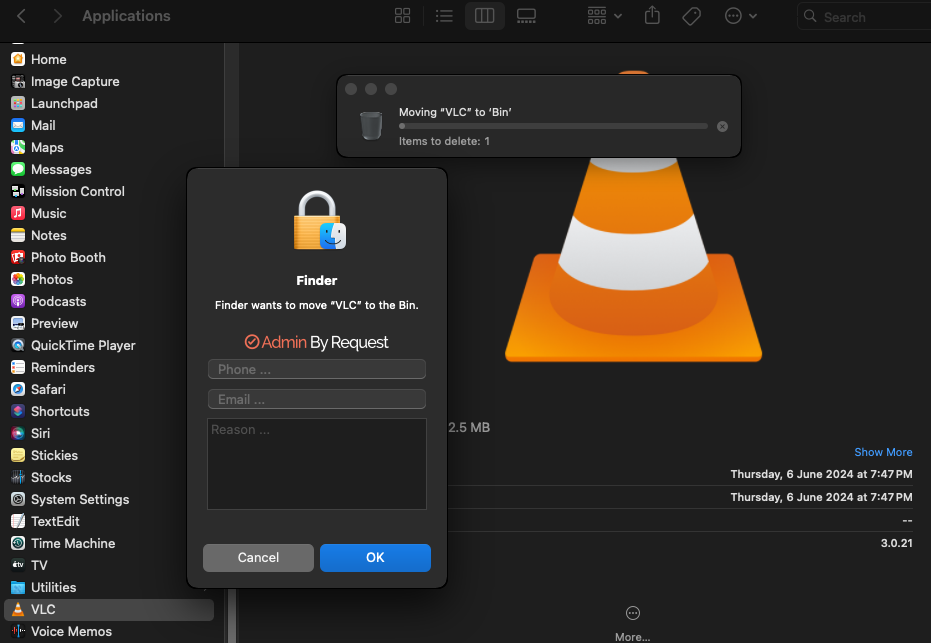Select the Voice Memos app icon

point(18,631)
